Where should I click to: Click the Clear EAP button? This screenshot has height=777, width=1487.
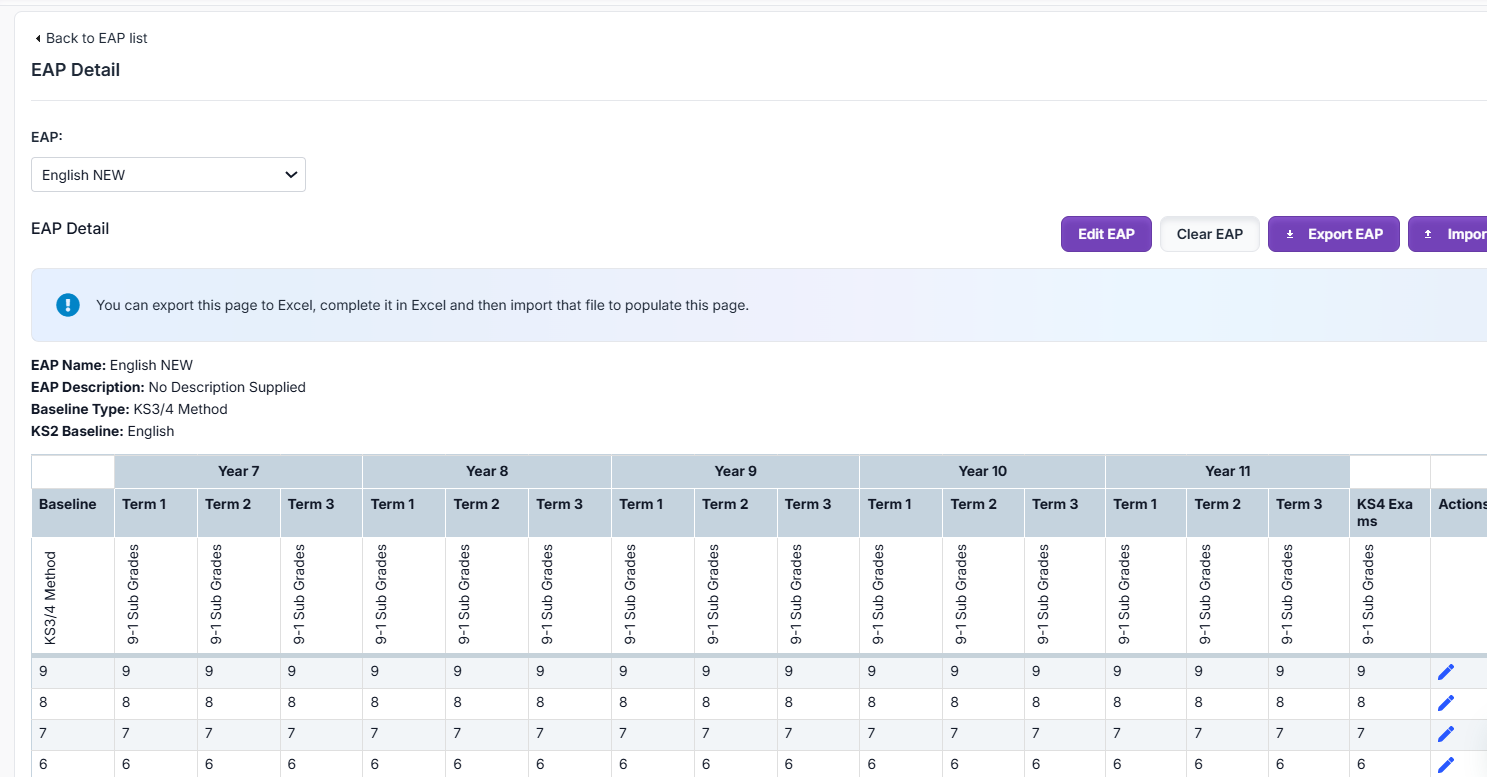coord(1210,234)
